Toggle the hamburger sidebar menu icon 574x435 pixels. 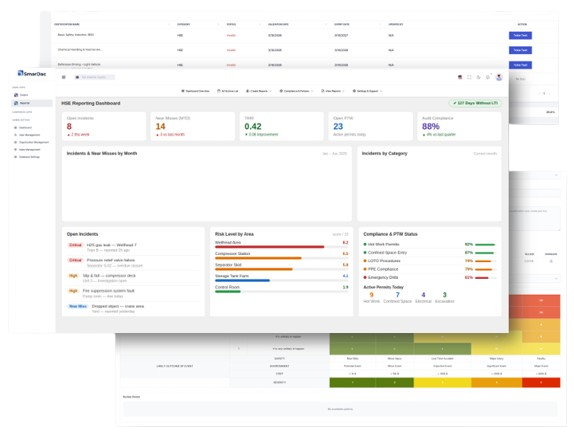click(64, 77)
